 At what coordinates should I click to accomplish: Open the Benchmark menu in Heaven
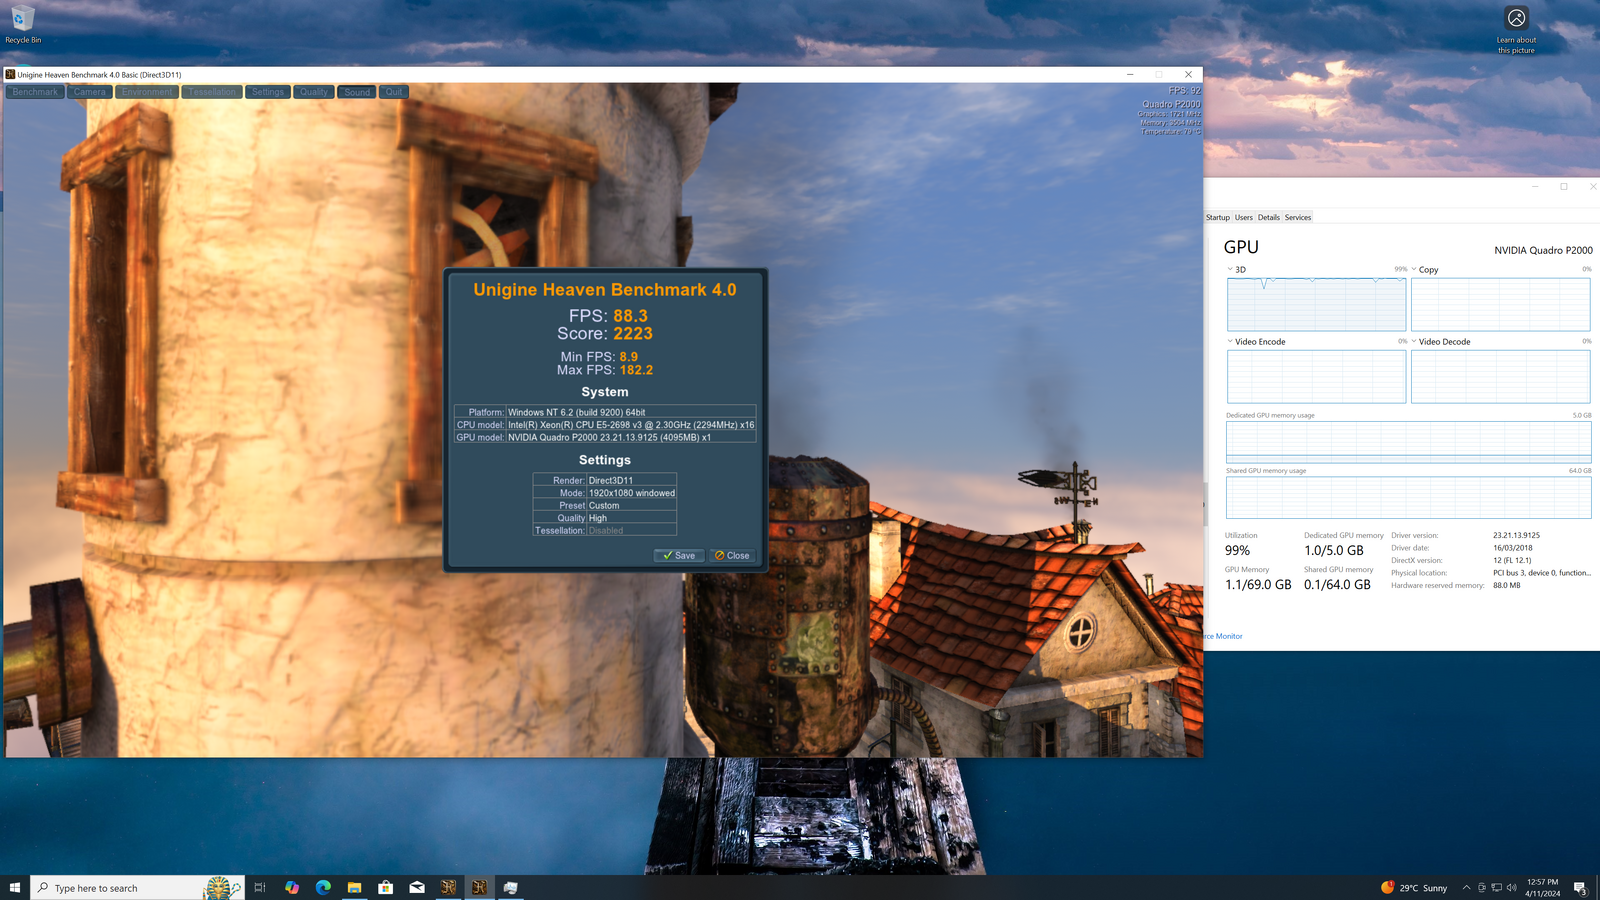[x=35, y=92]
